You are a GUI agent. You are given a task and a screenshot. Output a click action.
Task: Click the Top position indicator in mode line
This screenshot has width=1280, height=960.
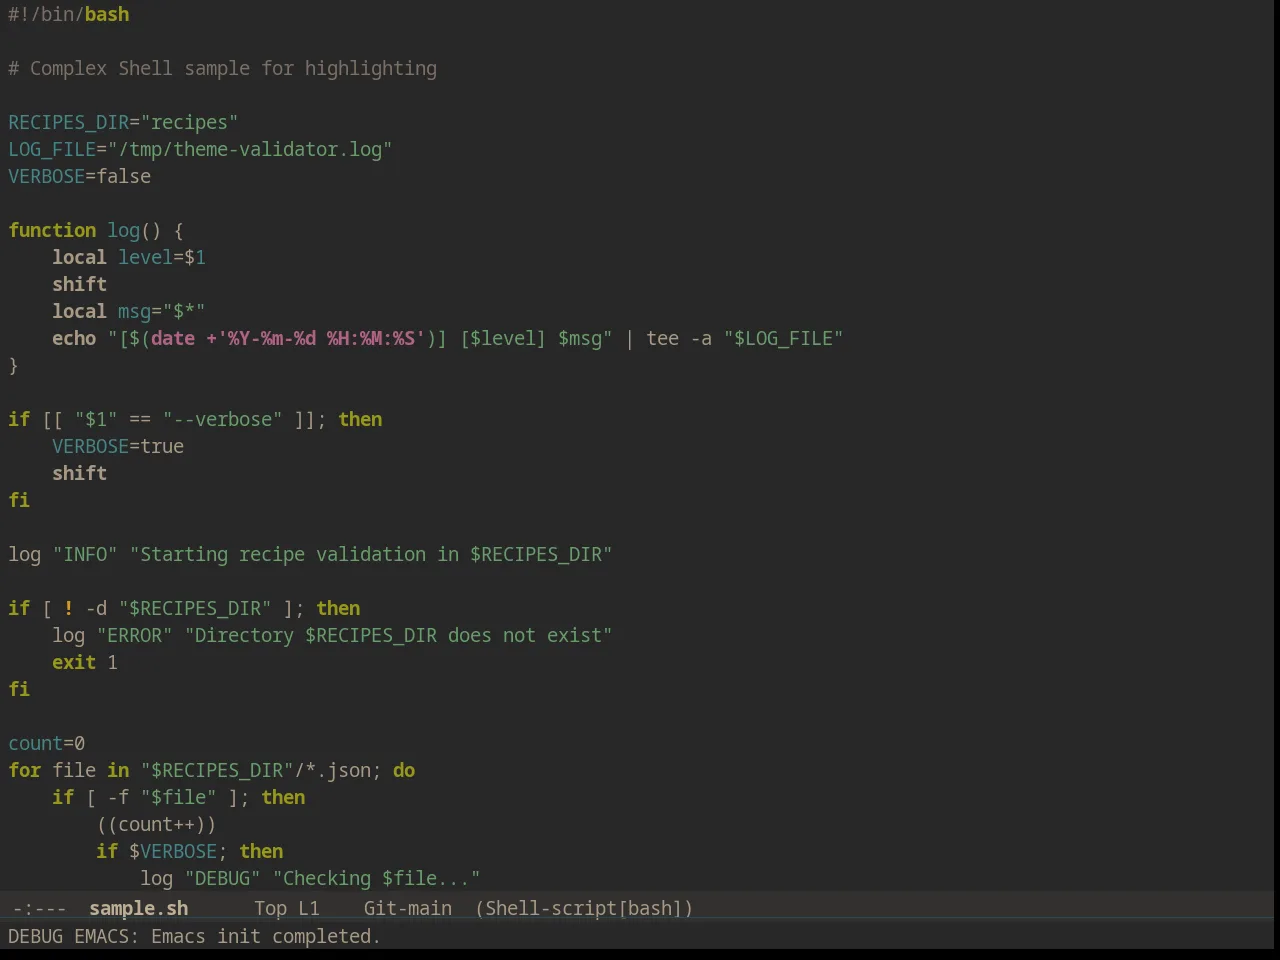270,908
